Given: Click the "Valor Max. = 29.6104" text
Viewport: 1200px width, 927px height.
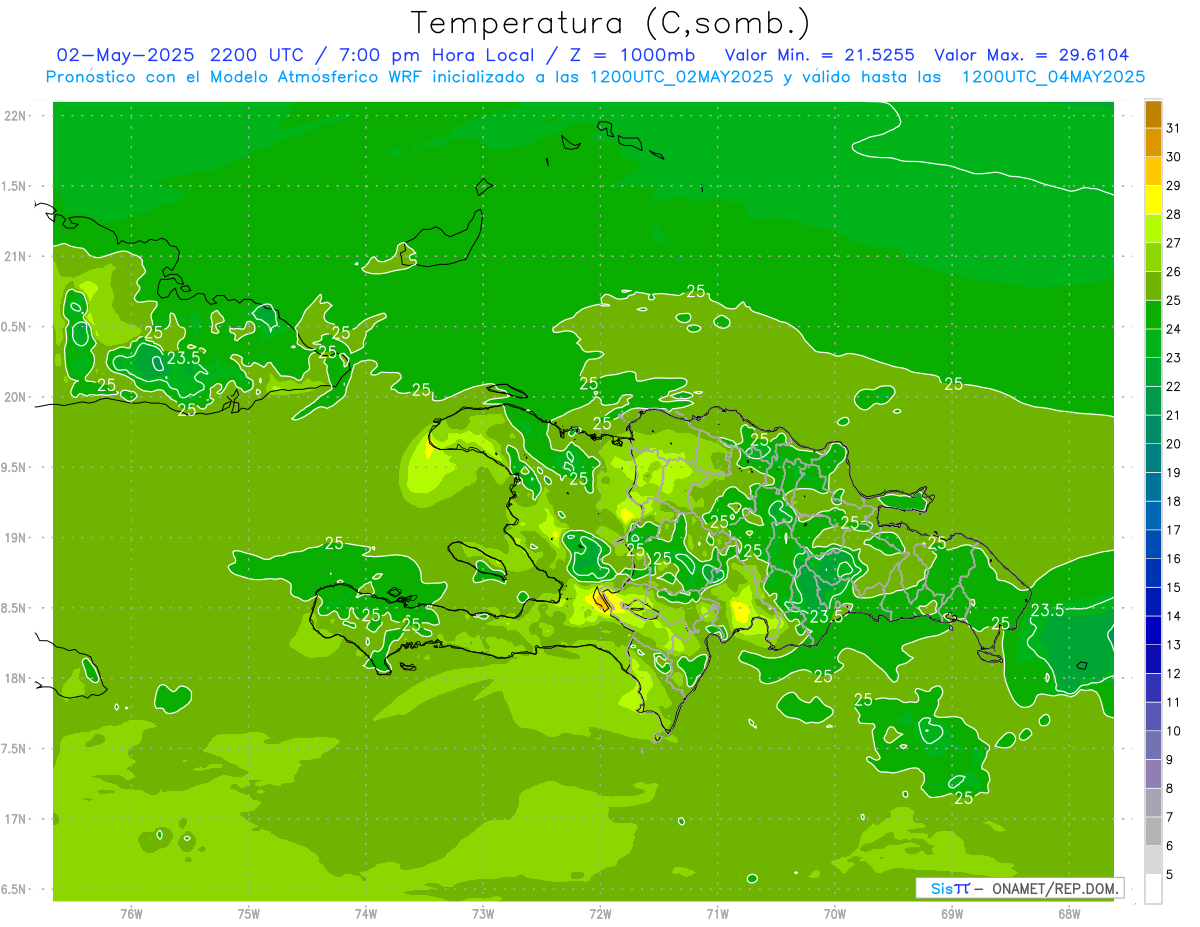Looking at the screenshot, I should [x=1032, y=55].
